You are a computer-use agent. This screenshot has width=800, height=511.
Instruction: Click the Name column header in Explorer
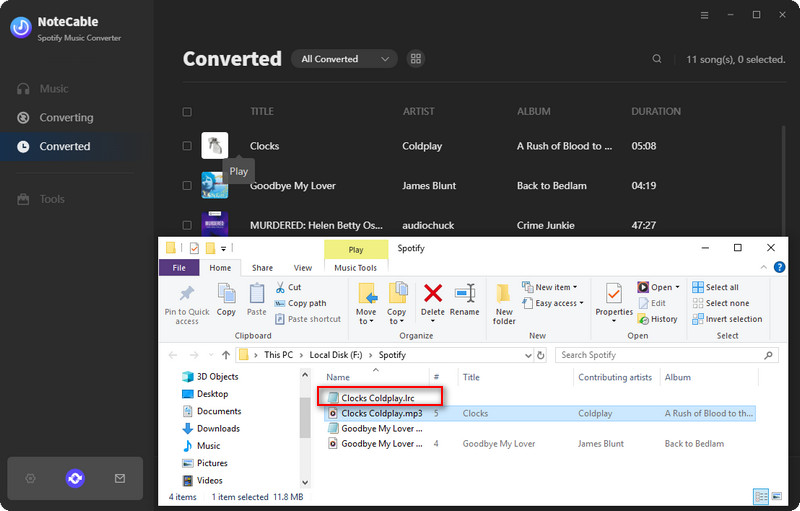click(x=338, y=377)
